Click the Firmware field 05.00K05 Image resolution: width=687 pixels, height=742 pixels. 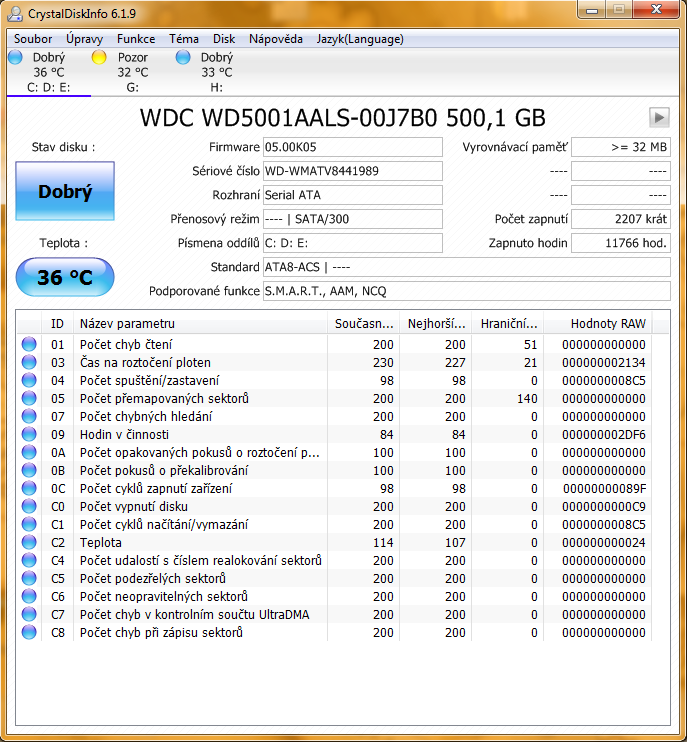point(352,147)
